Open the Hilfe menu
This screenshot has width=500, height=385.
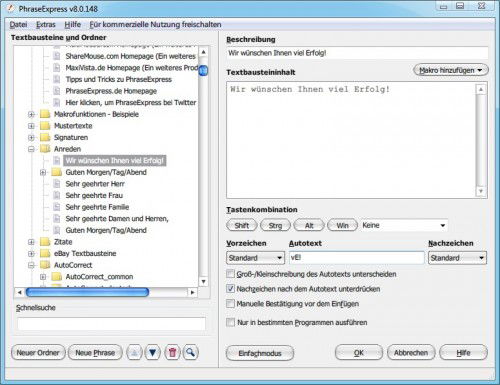pos(72,25)
